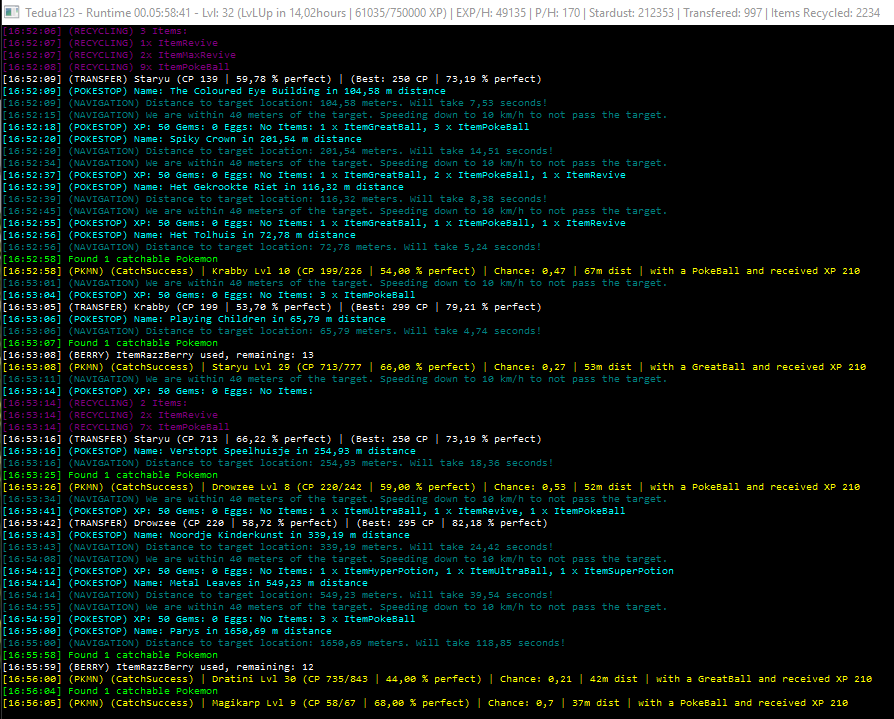The height and width of the screenshot is (719, 894).
Task: Click the 'Metal Leaves in 549,23 m' line
Action: click(x=185, y=583)
